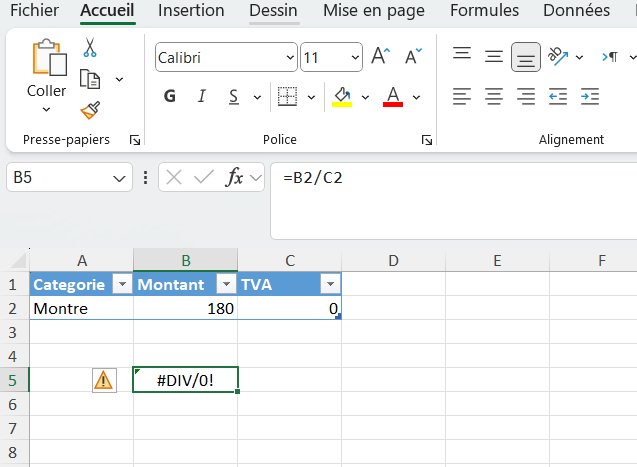The height and width of the screenshot is (467, 637).
Task: Toggle italic formatting with I button
Action: [202, 97]
